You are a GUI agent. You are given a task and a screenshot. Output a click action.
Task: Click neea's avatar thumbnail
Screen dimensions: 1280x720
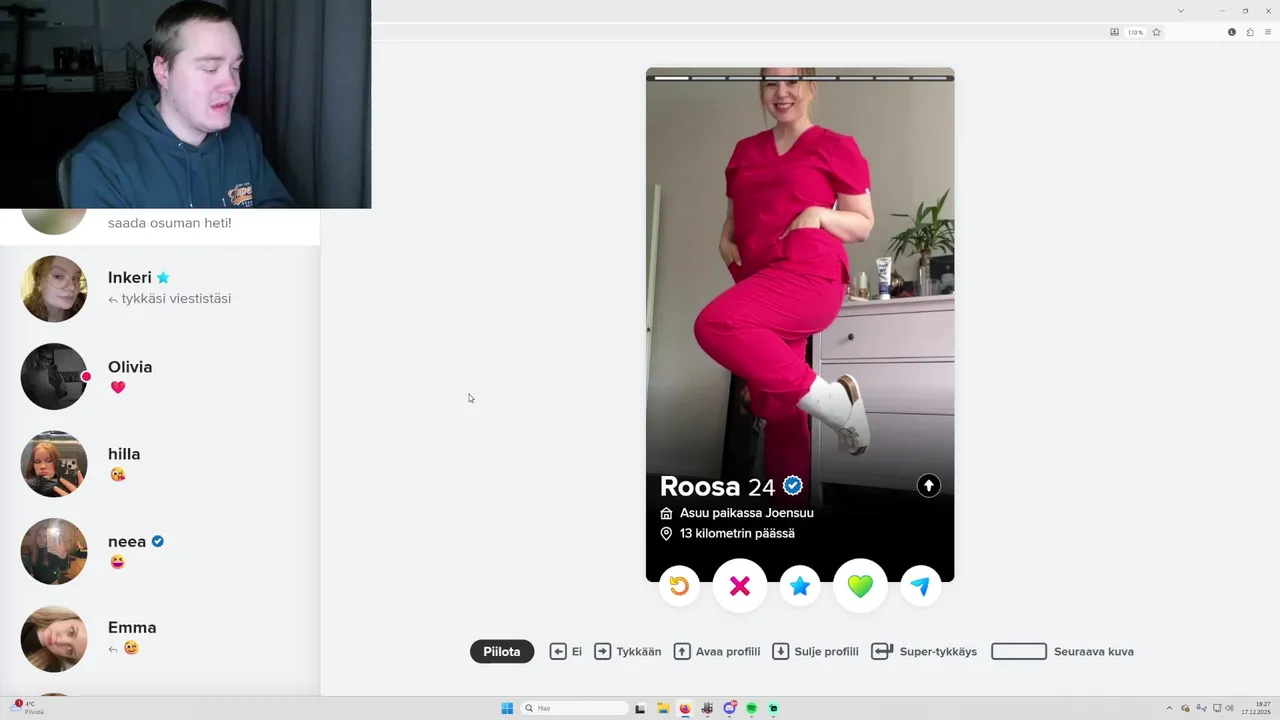pyautogui.click(x=54, y=551)
